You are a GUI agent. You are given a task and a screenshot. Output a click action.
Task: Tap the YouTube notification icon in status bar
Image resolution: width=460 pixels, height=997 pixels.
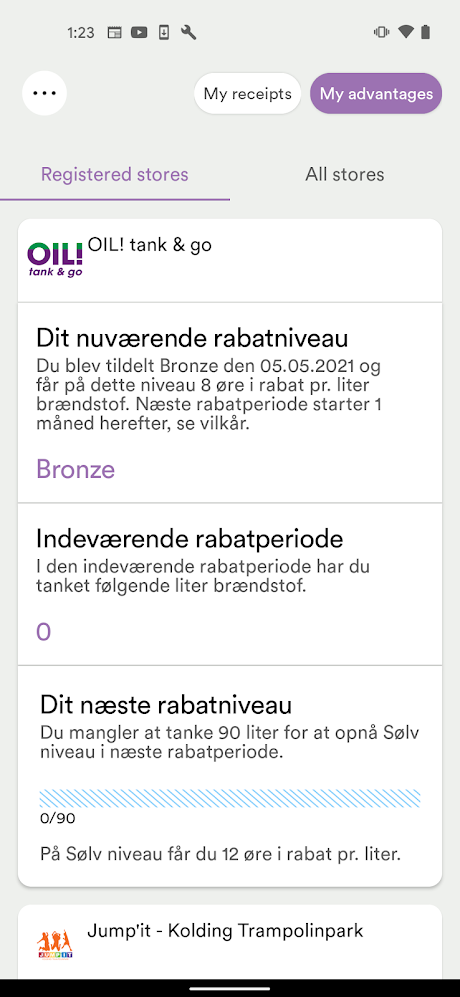click(139, 32)
